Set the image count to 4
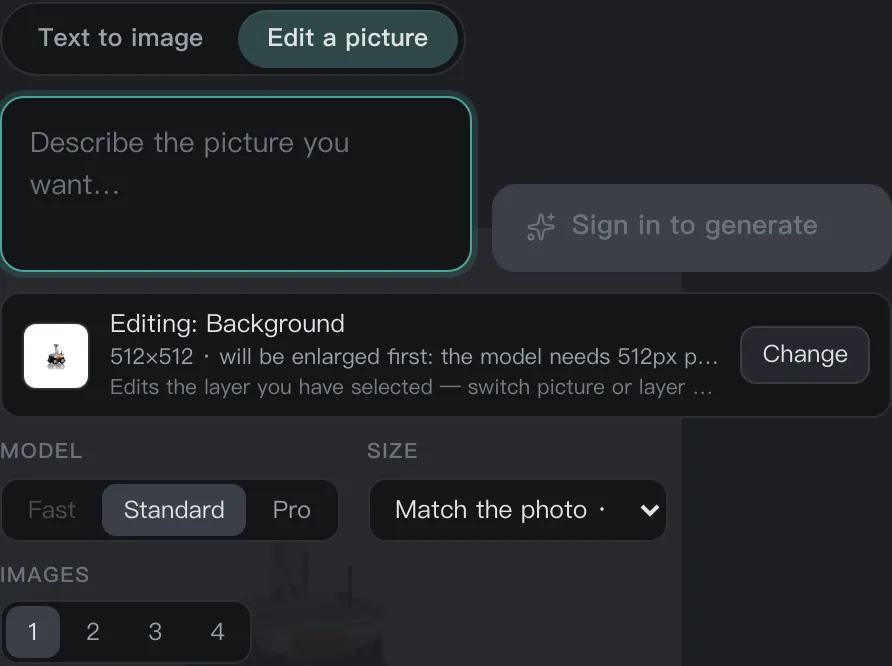 pos(217,631)
